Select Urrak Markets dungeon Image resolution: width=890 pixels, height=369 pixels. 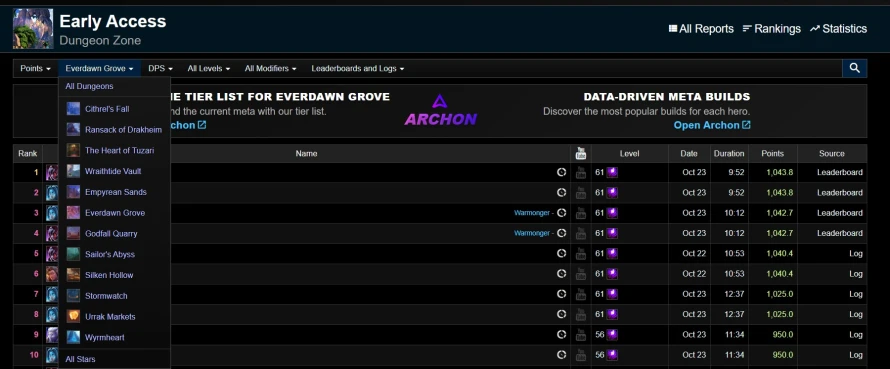(110, 317)
